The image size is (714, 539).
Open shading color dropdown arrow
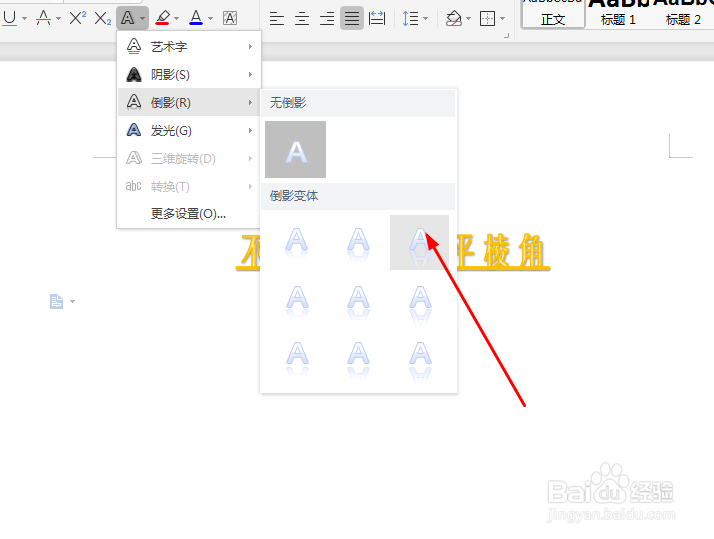[469, 19]
